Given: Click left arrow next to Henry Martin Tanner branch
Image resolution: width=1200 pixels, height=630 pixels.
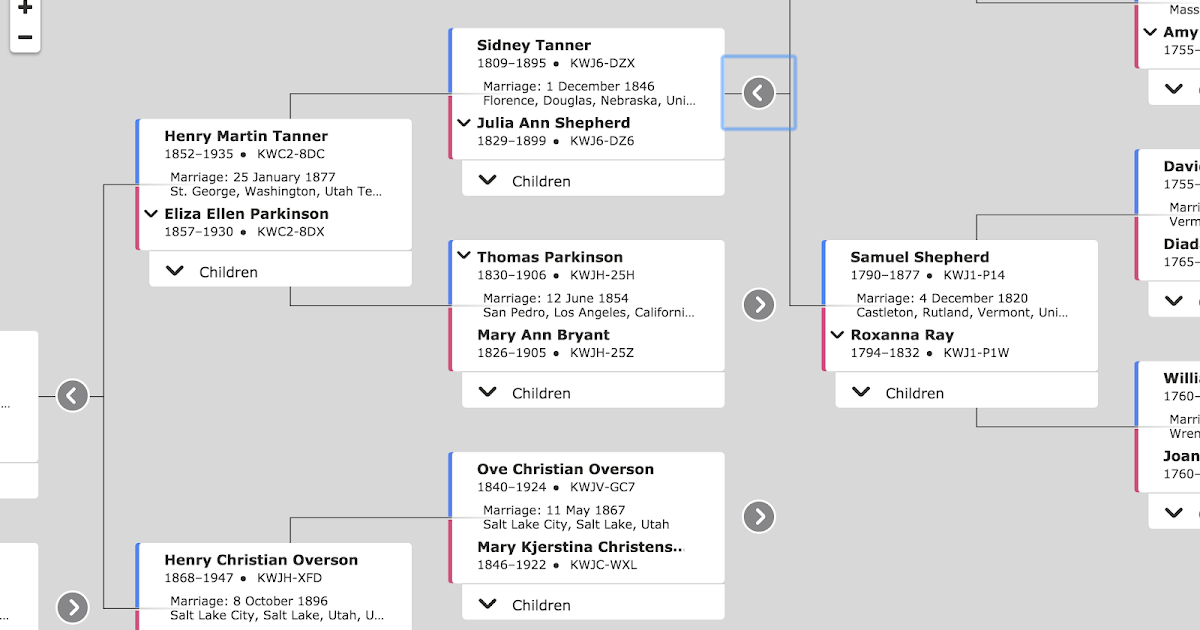Looking at the screenshot, I should point(72,396).
